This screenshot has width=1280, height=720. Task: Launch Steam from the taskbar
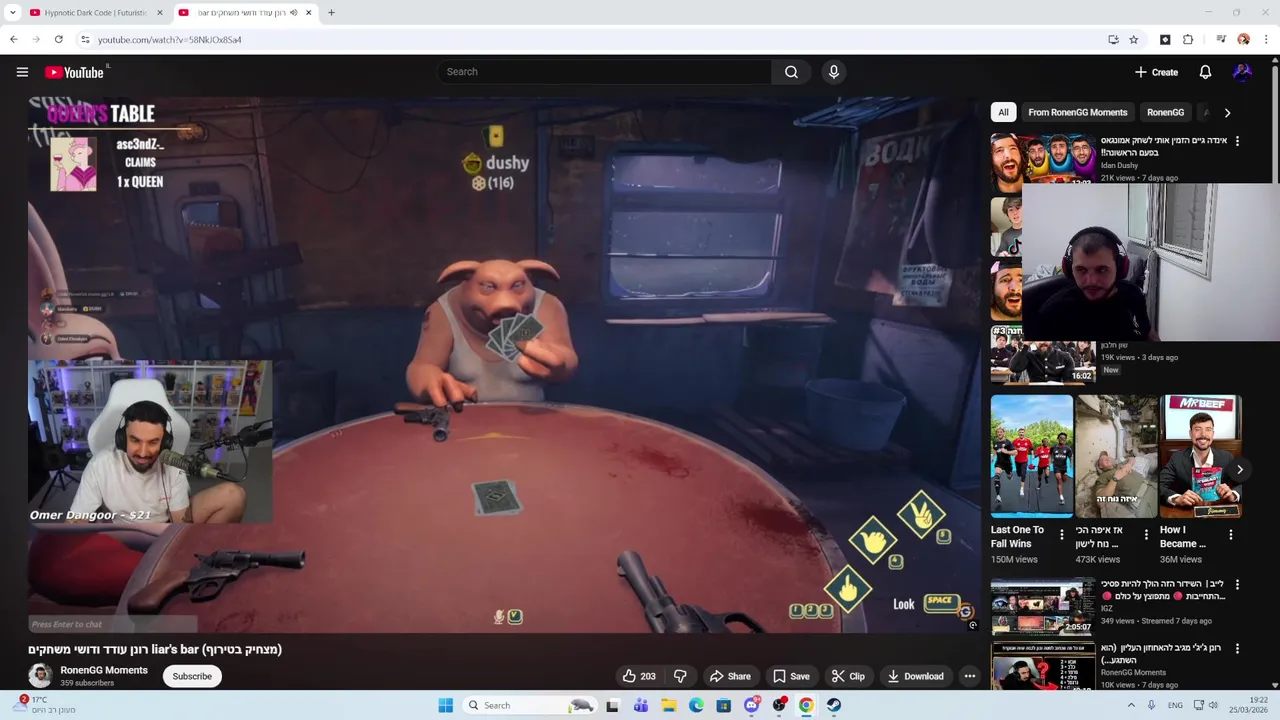click(x=833, y=705)
